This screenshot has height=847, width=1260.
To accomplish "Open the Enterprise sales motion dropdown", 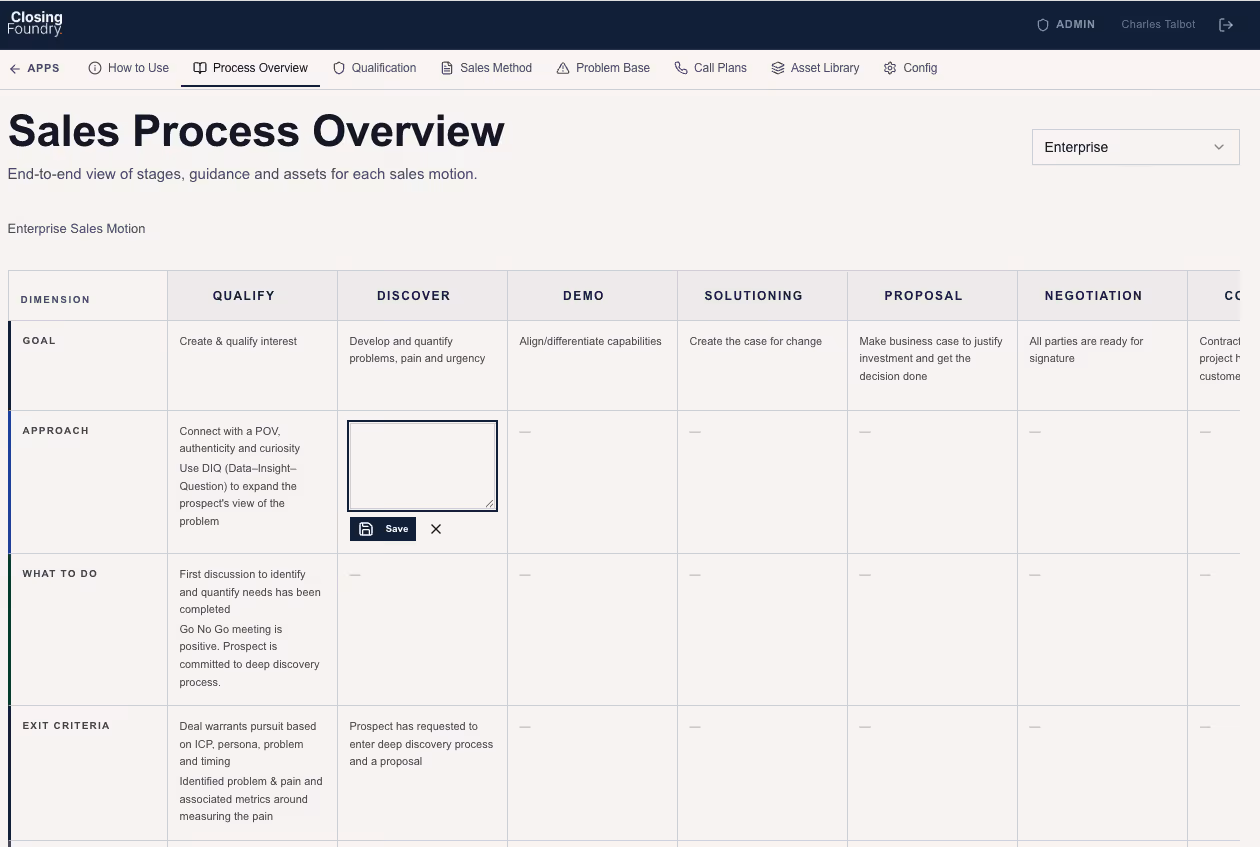I will coord(1135,147).
